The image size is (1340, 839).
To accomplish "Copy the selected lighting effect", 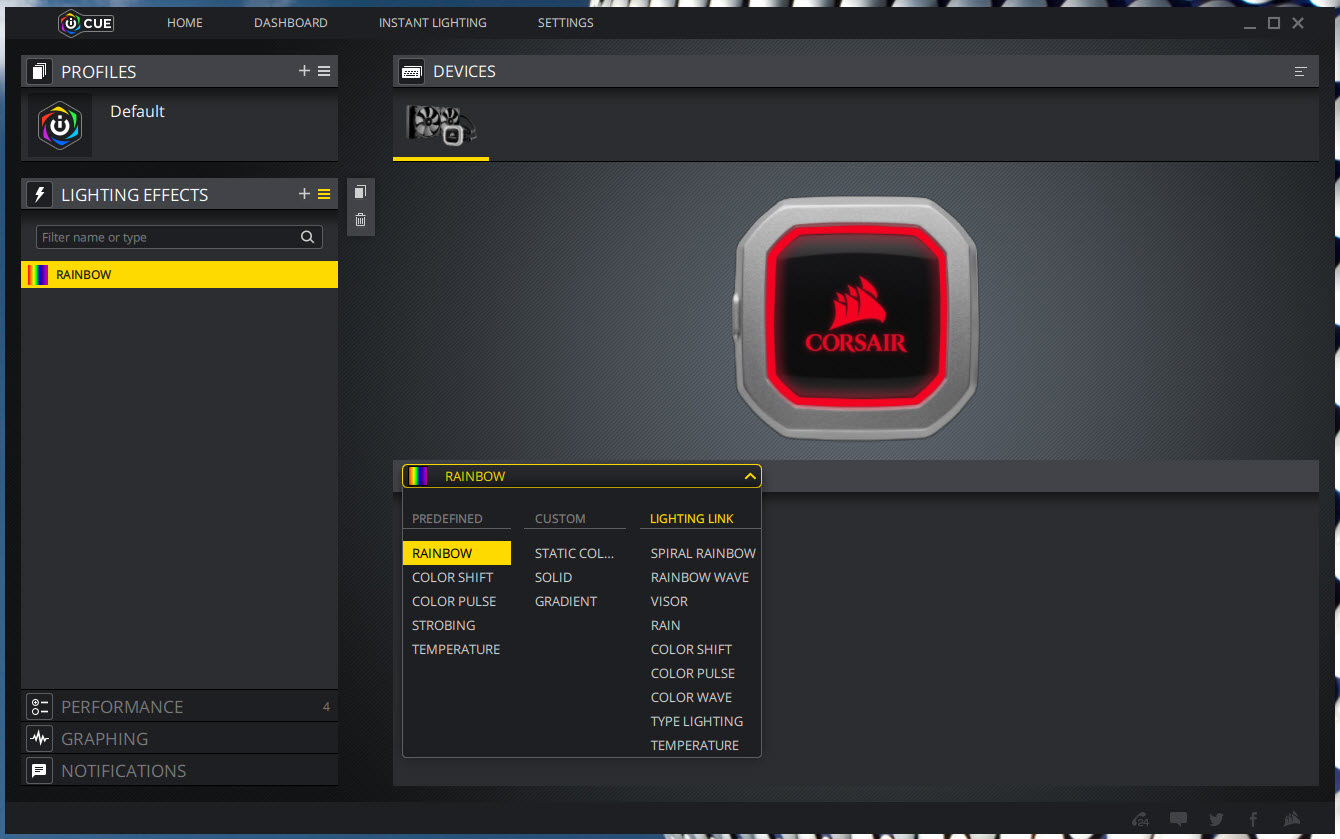I will (x=361, y=192).
